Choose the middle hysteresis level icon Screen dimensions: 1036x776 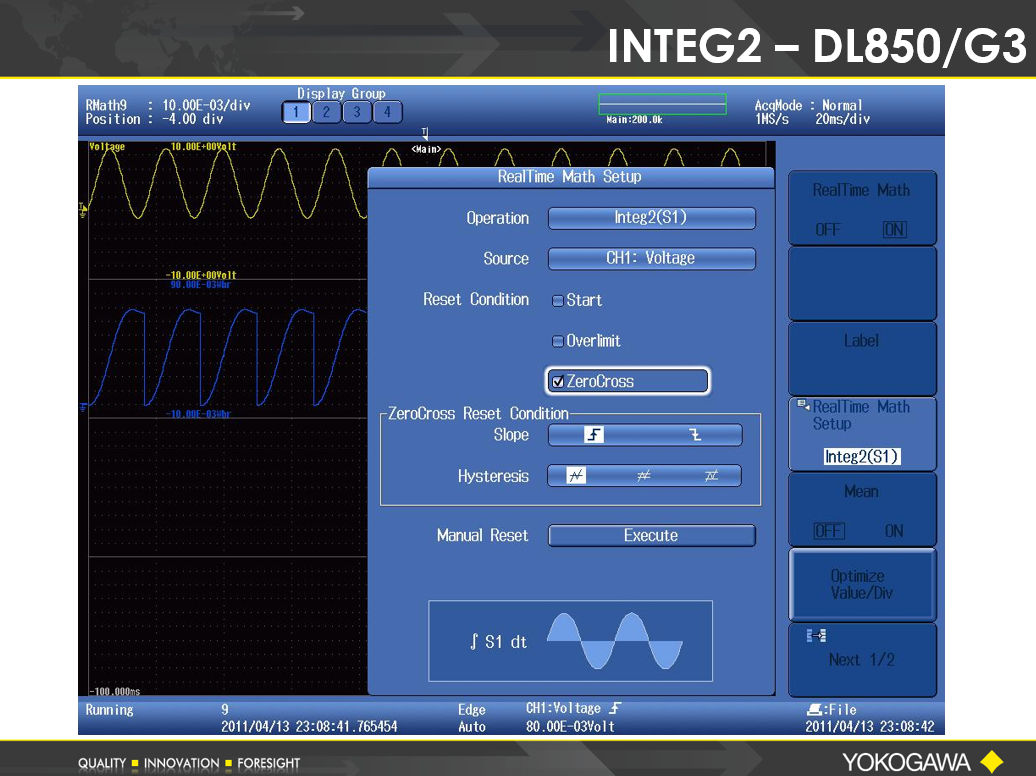pos(644,476)
